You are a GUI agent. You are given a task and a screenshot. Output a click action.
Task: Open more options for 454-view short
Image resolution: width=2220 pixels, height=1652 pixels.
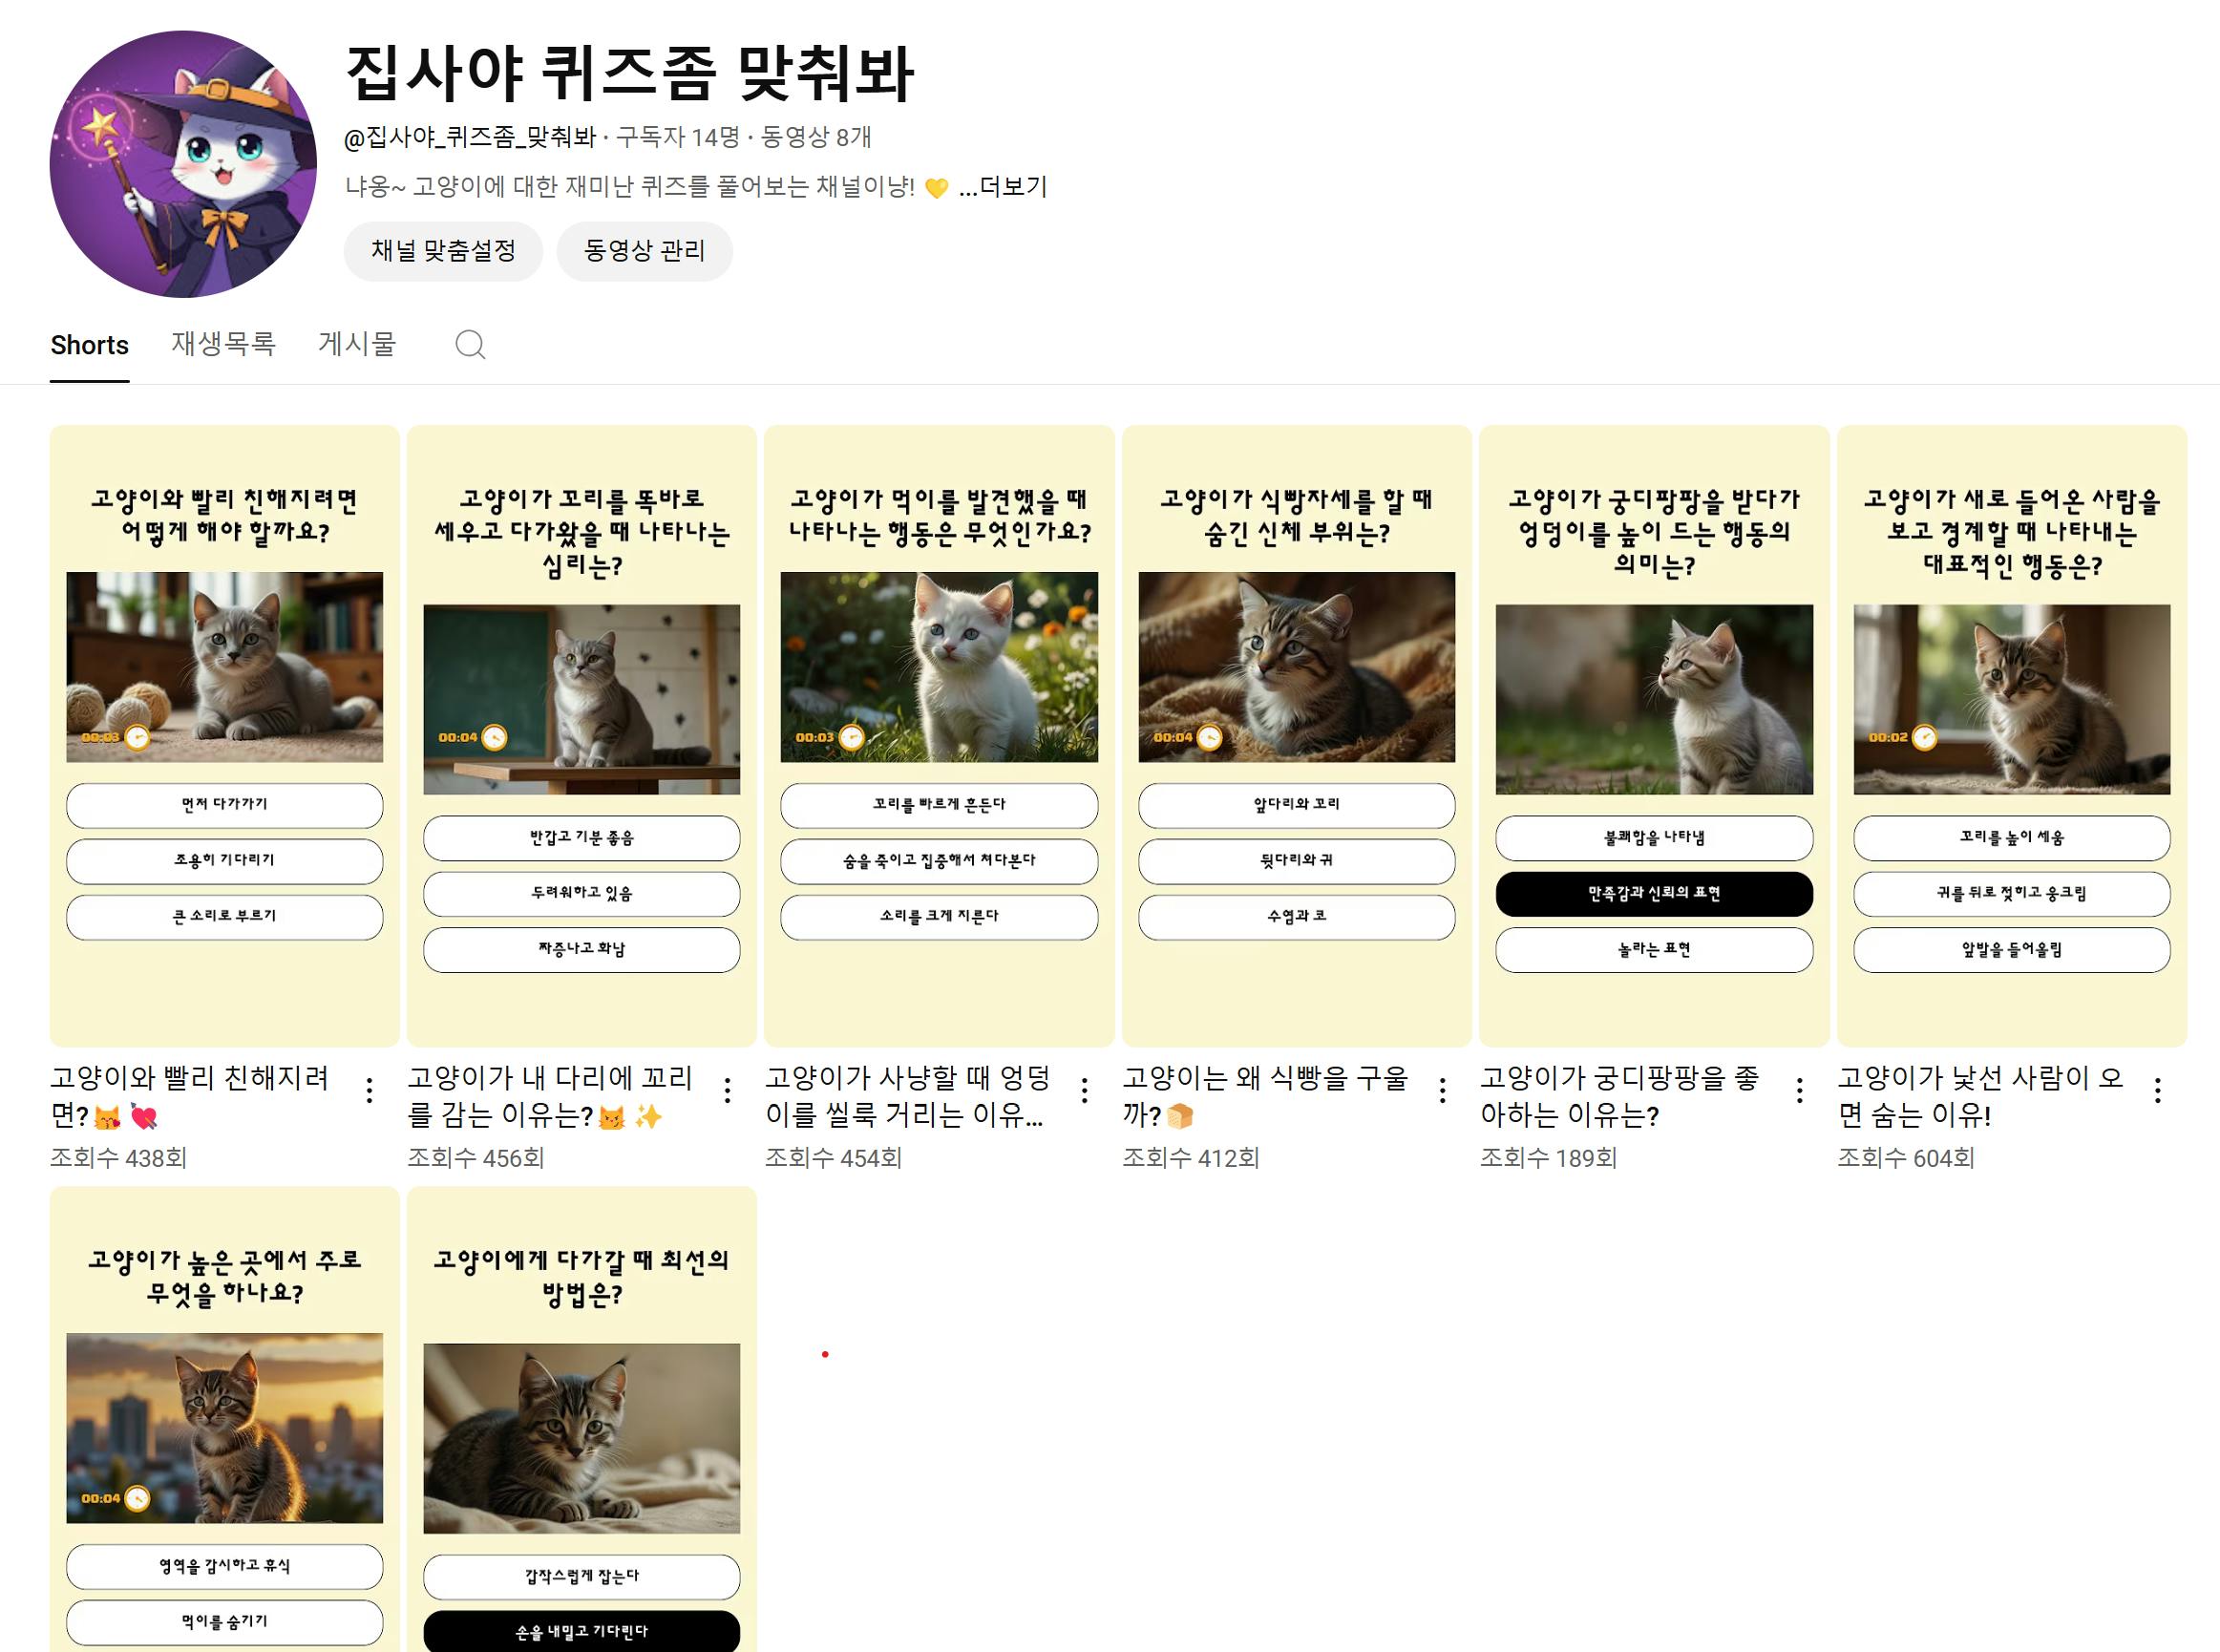coord(1084,1090)
